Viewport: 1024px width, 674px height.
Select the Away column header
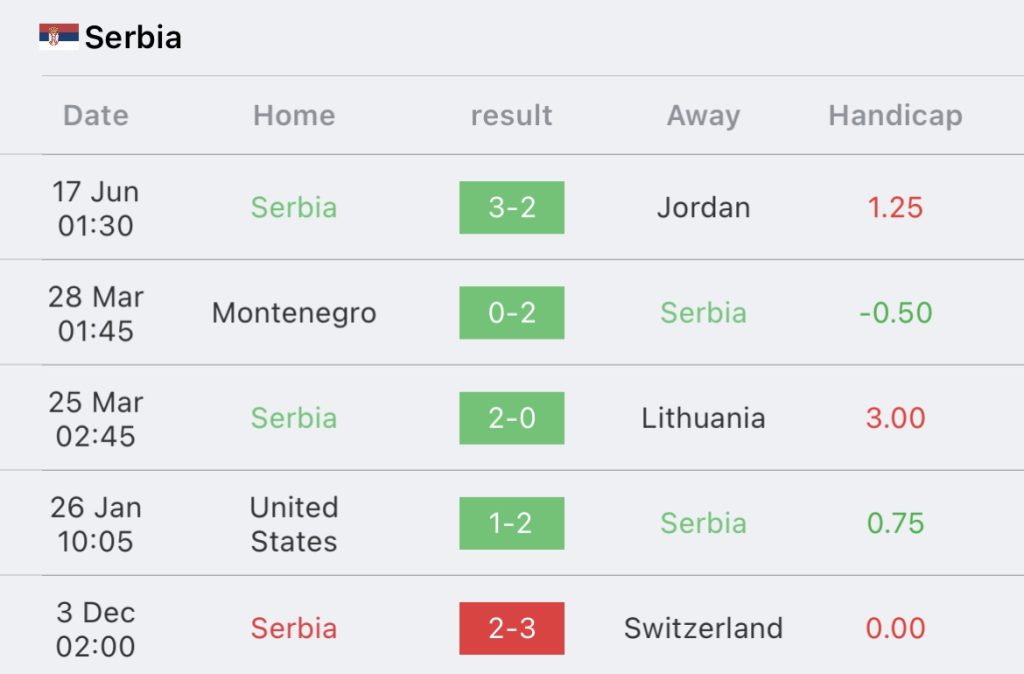click(703, 116)
